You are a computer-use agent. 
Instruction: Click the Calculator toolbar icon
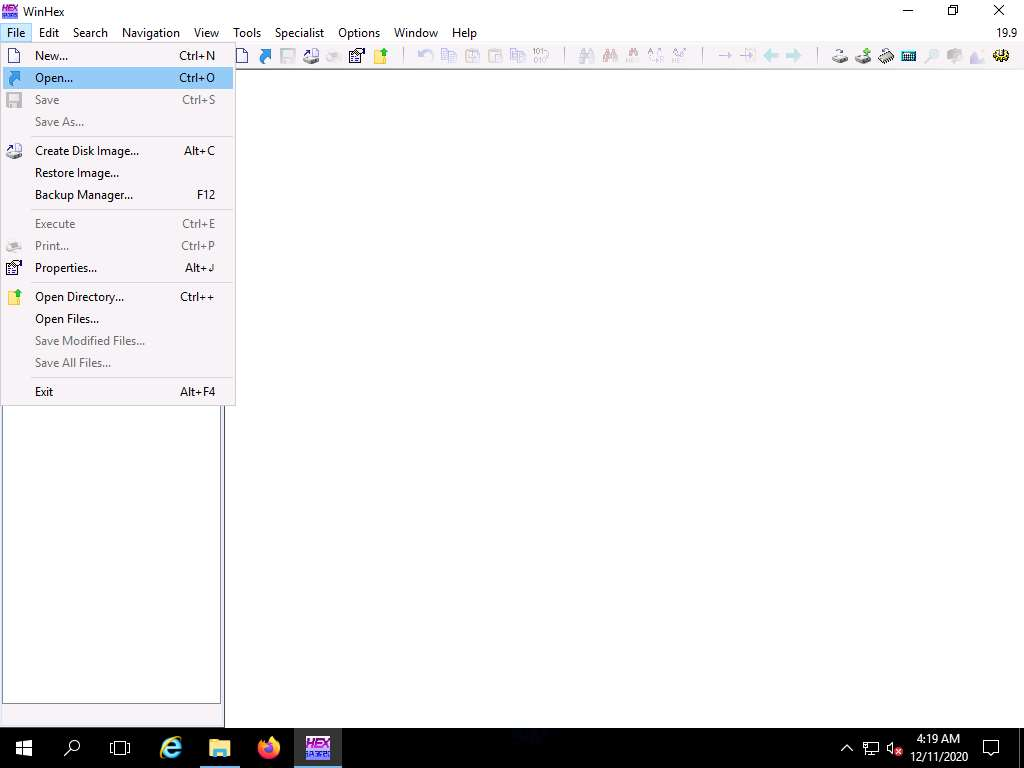(908, 56)
